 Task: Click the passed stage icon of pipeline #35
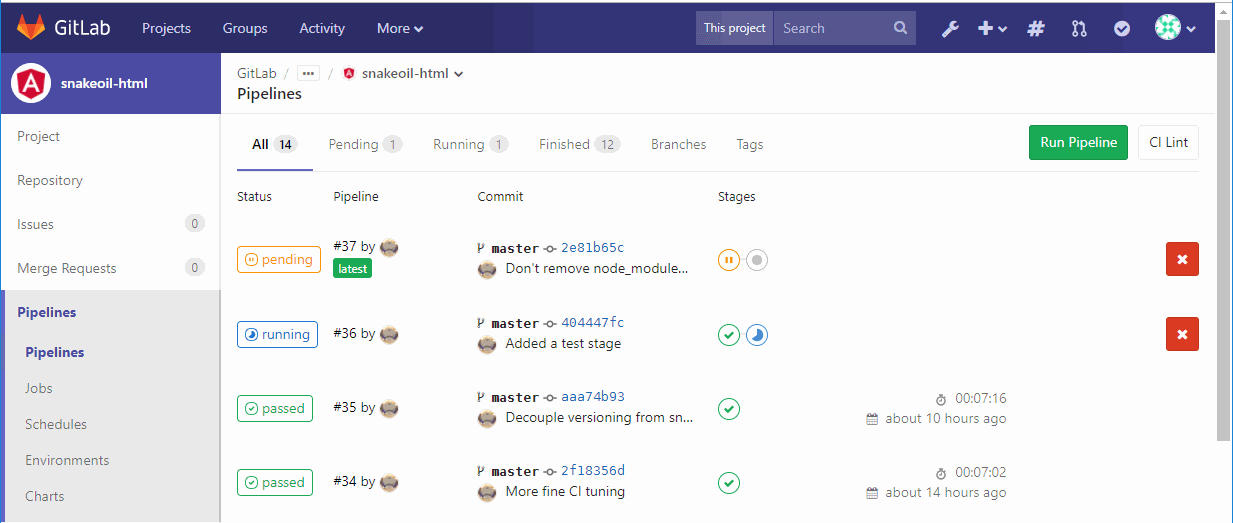[729, 409]
